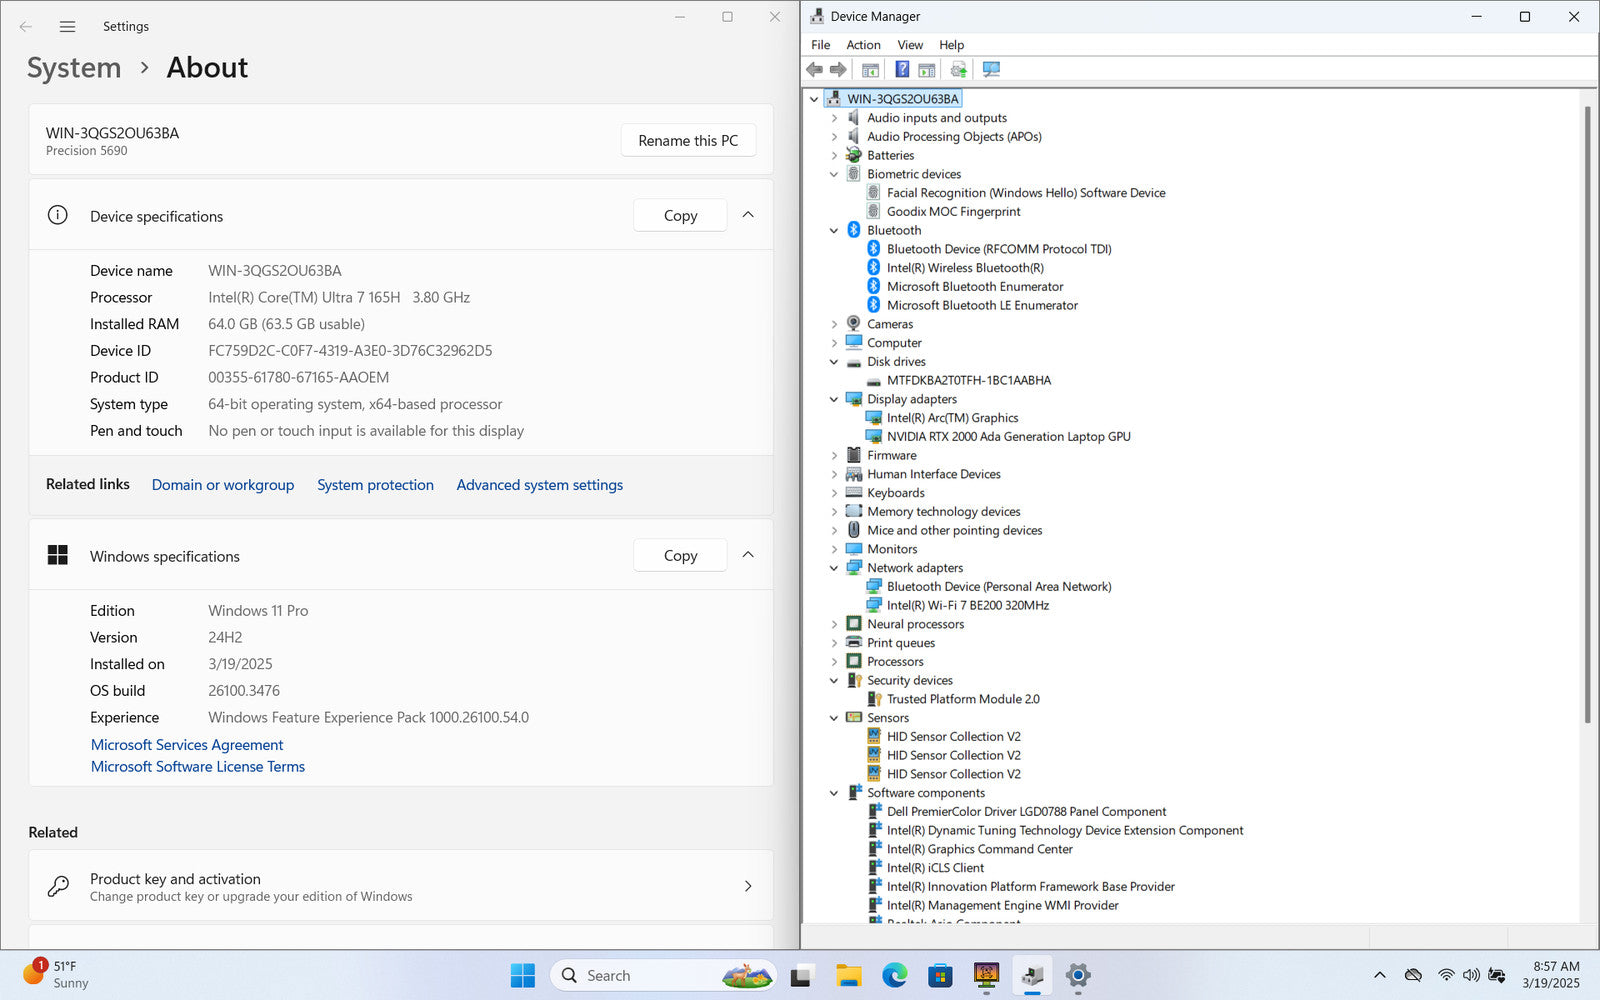The height and width of the screenshot is (1000, 1600).
Task: Copy the Device specifications
Action: tap(680, 216)
